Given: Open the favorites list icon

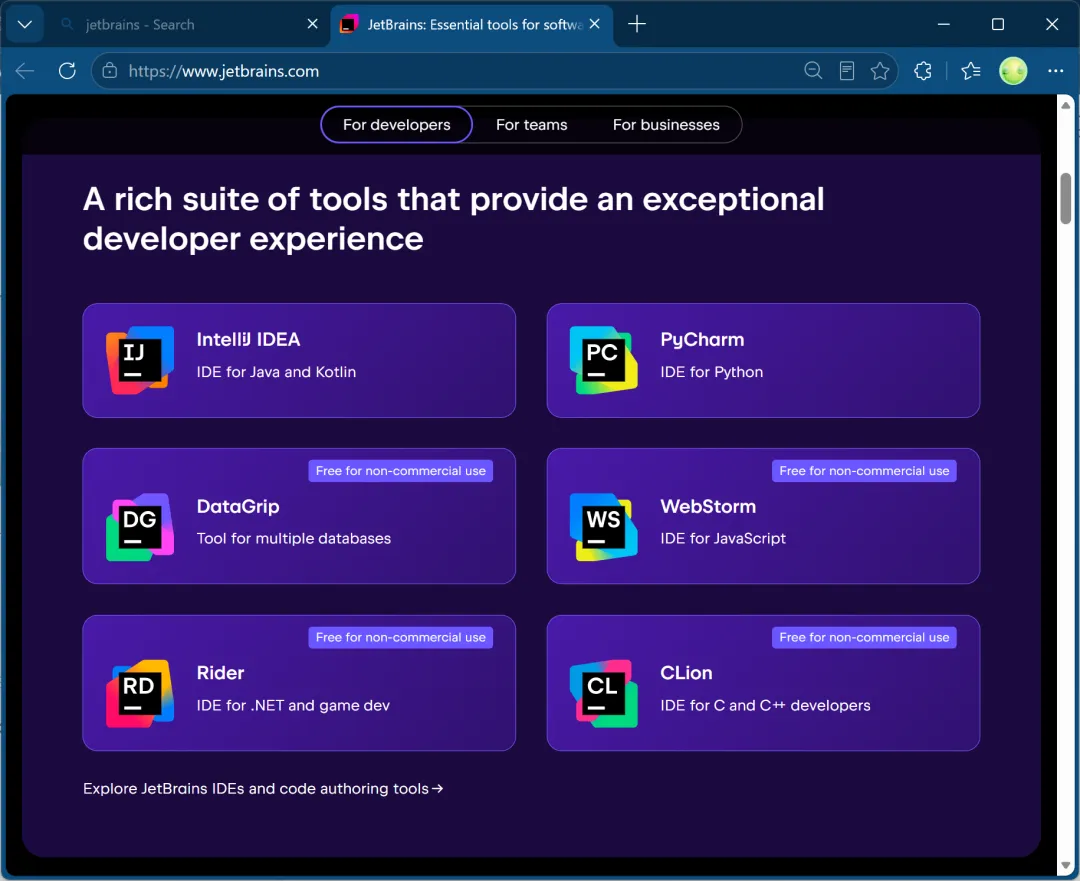Looking at the screenshot, I should tap(970, 71).
